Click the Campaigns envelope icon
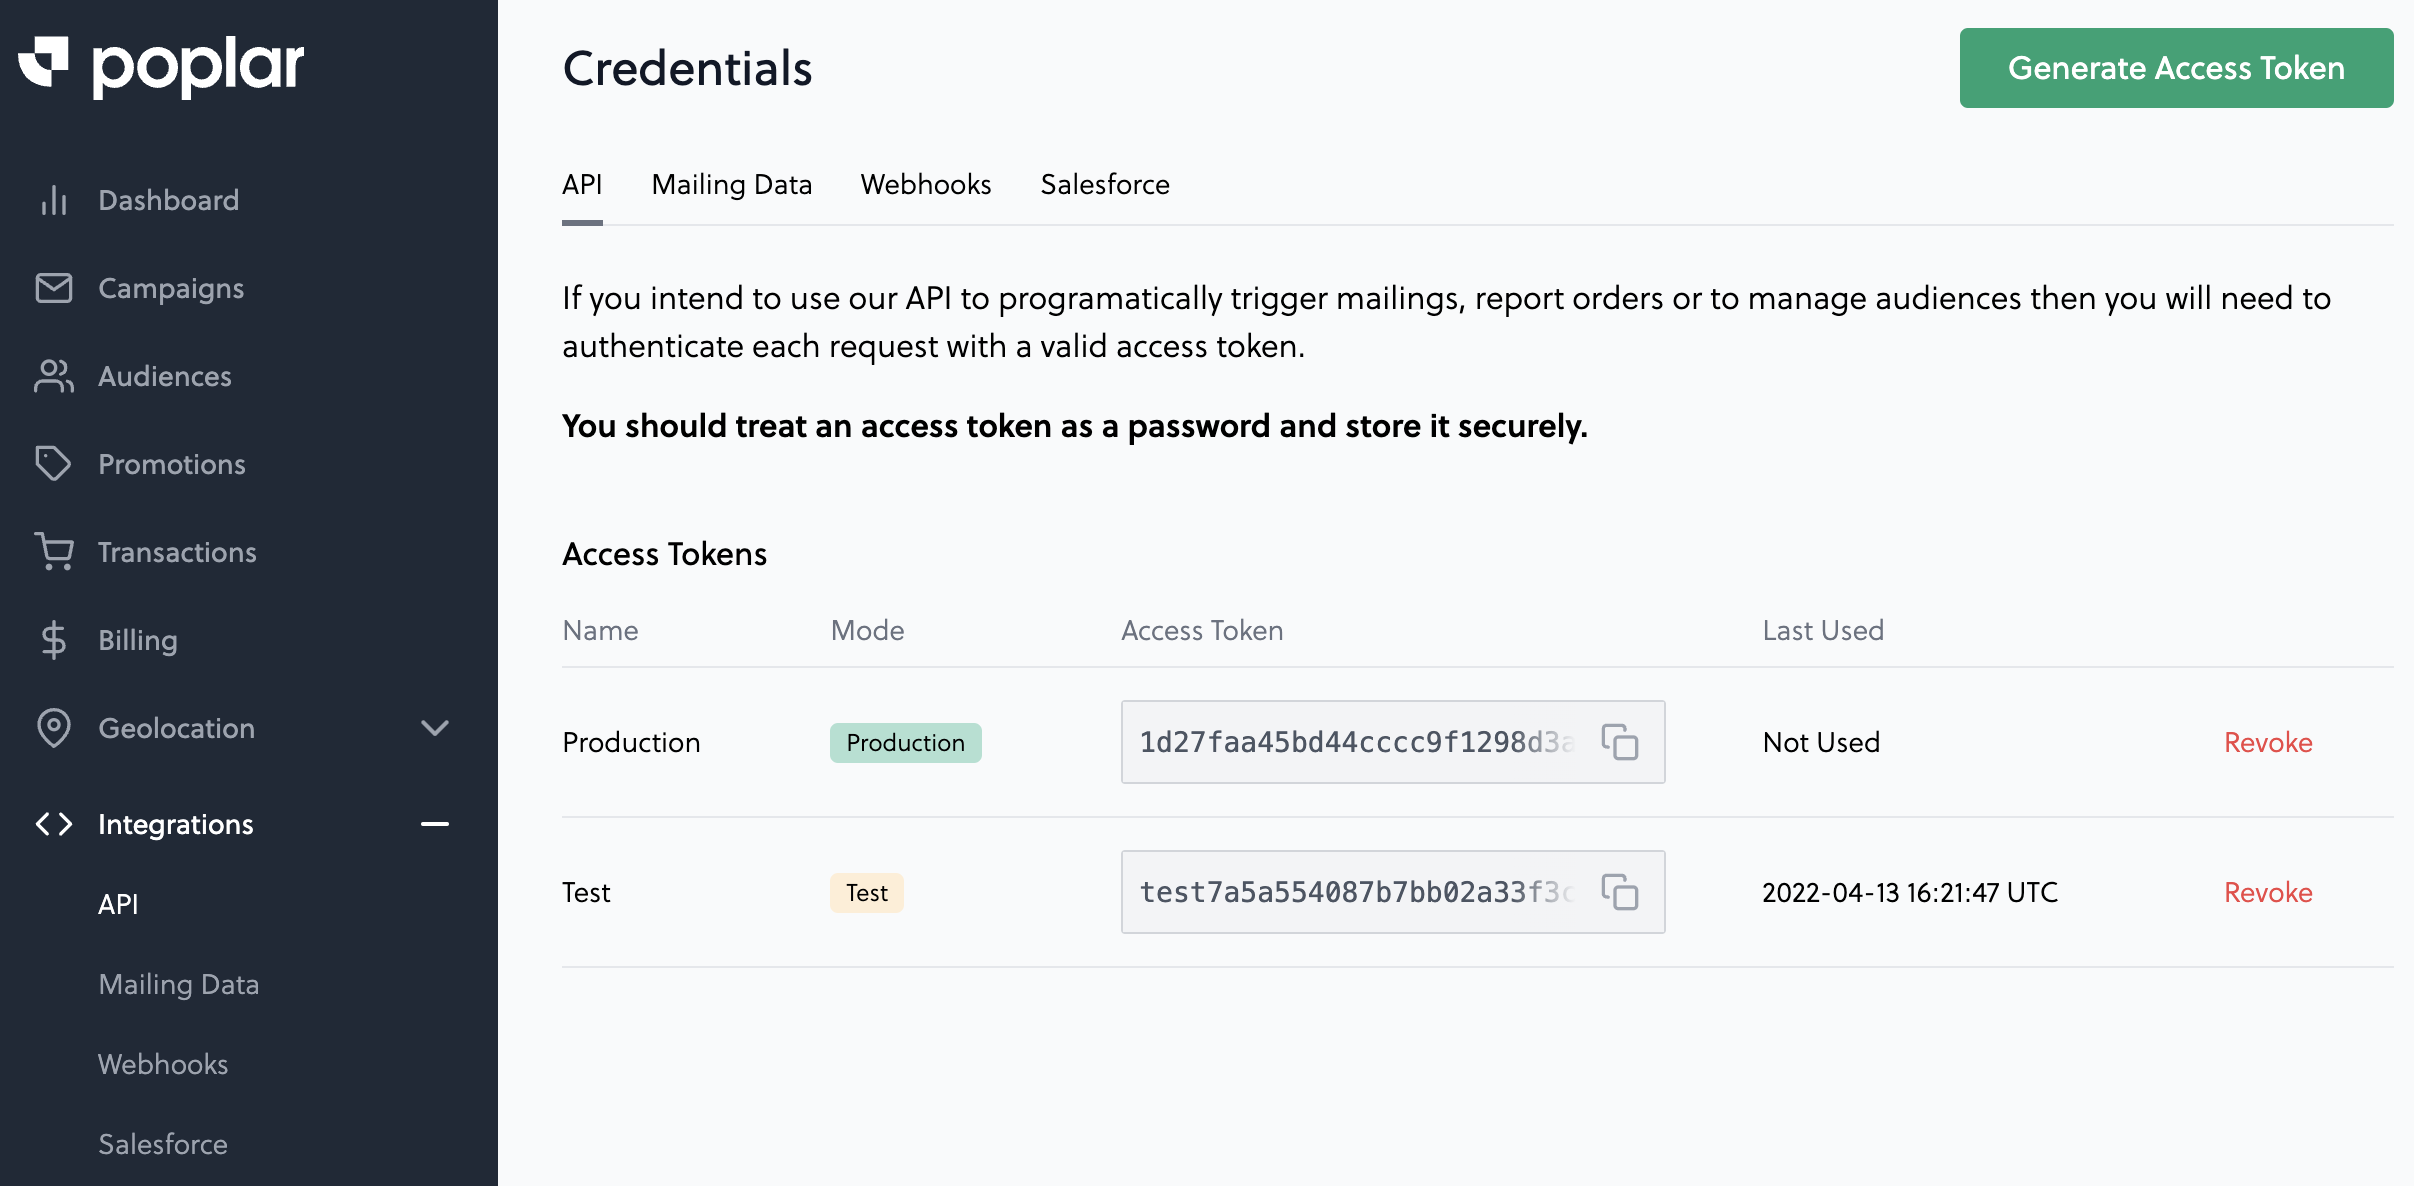2414x1186 pixels. [53, 288]
